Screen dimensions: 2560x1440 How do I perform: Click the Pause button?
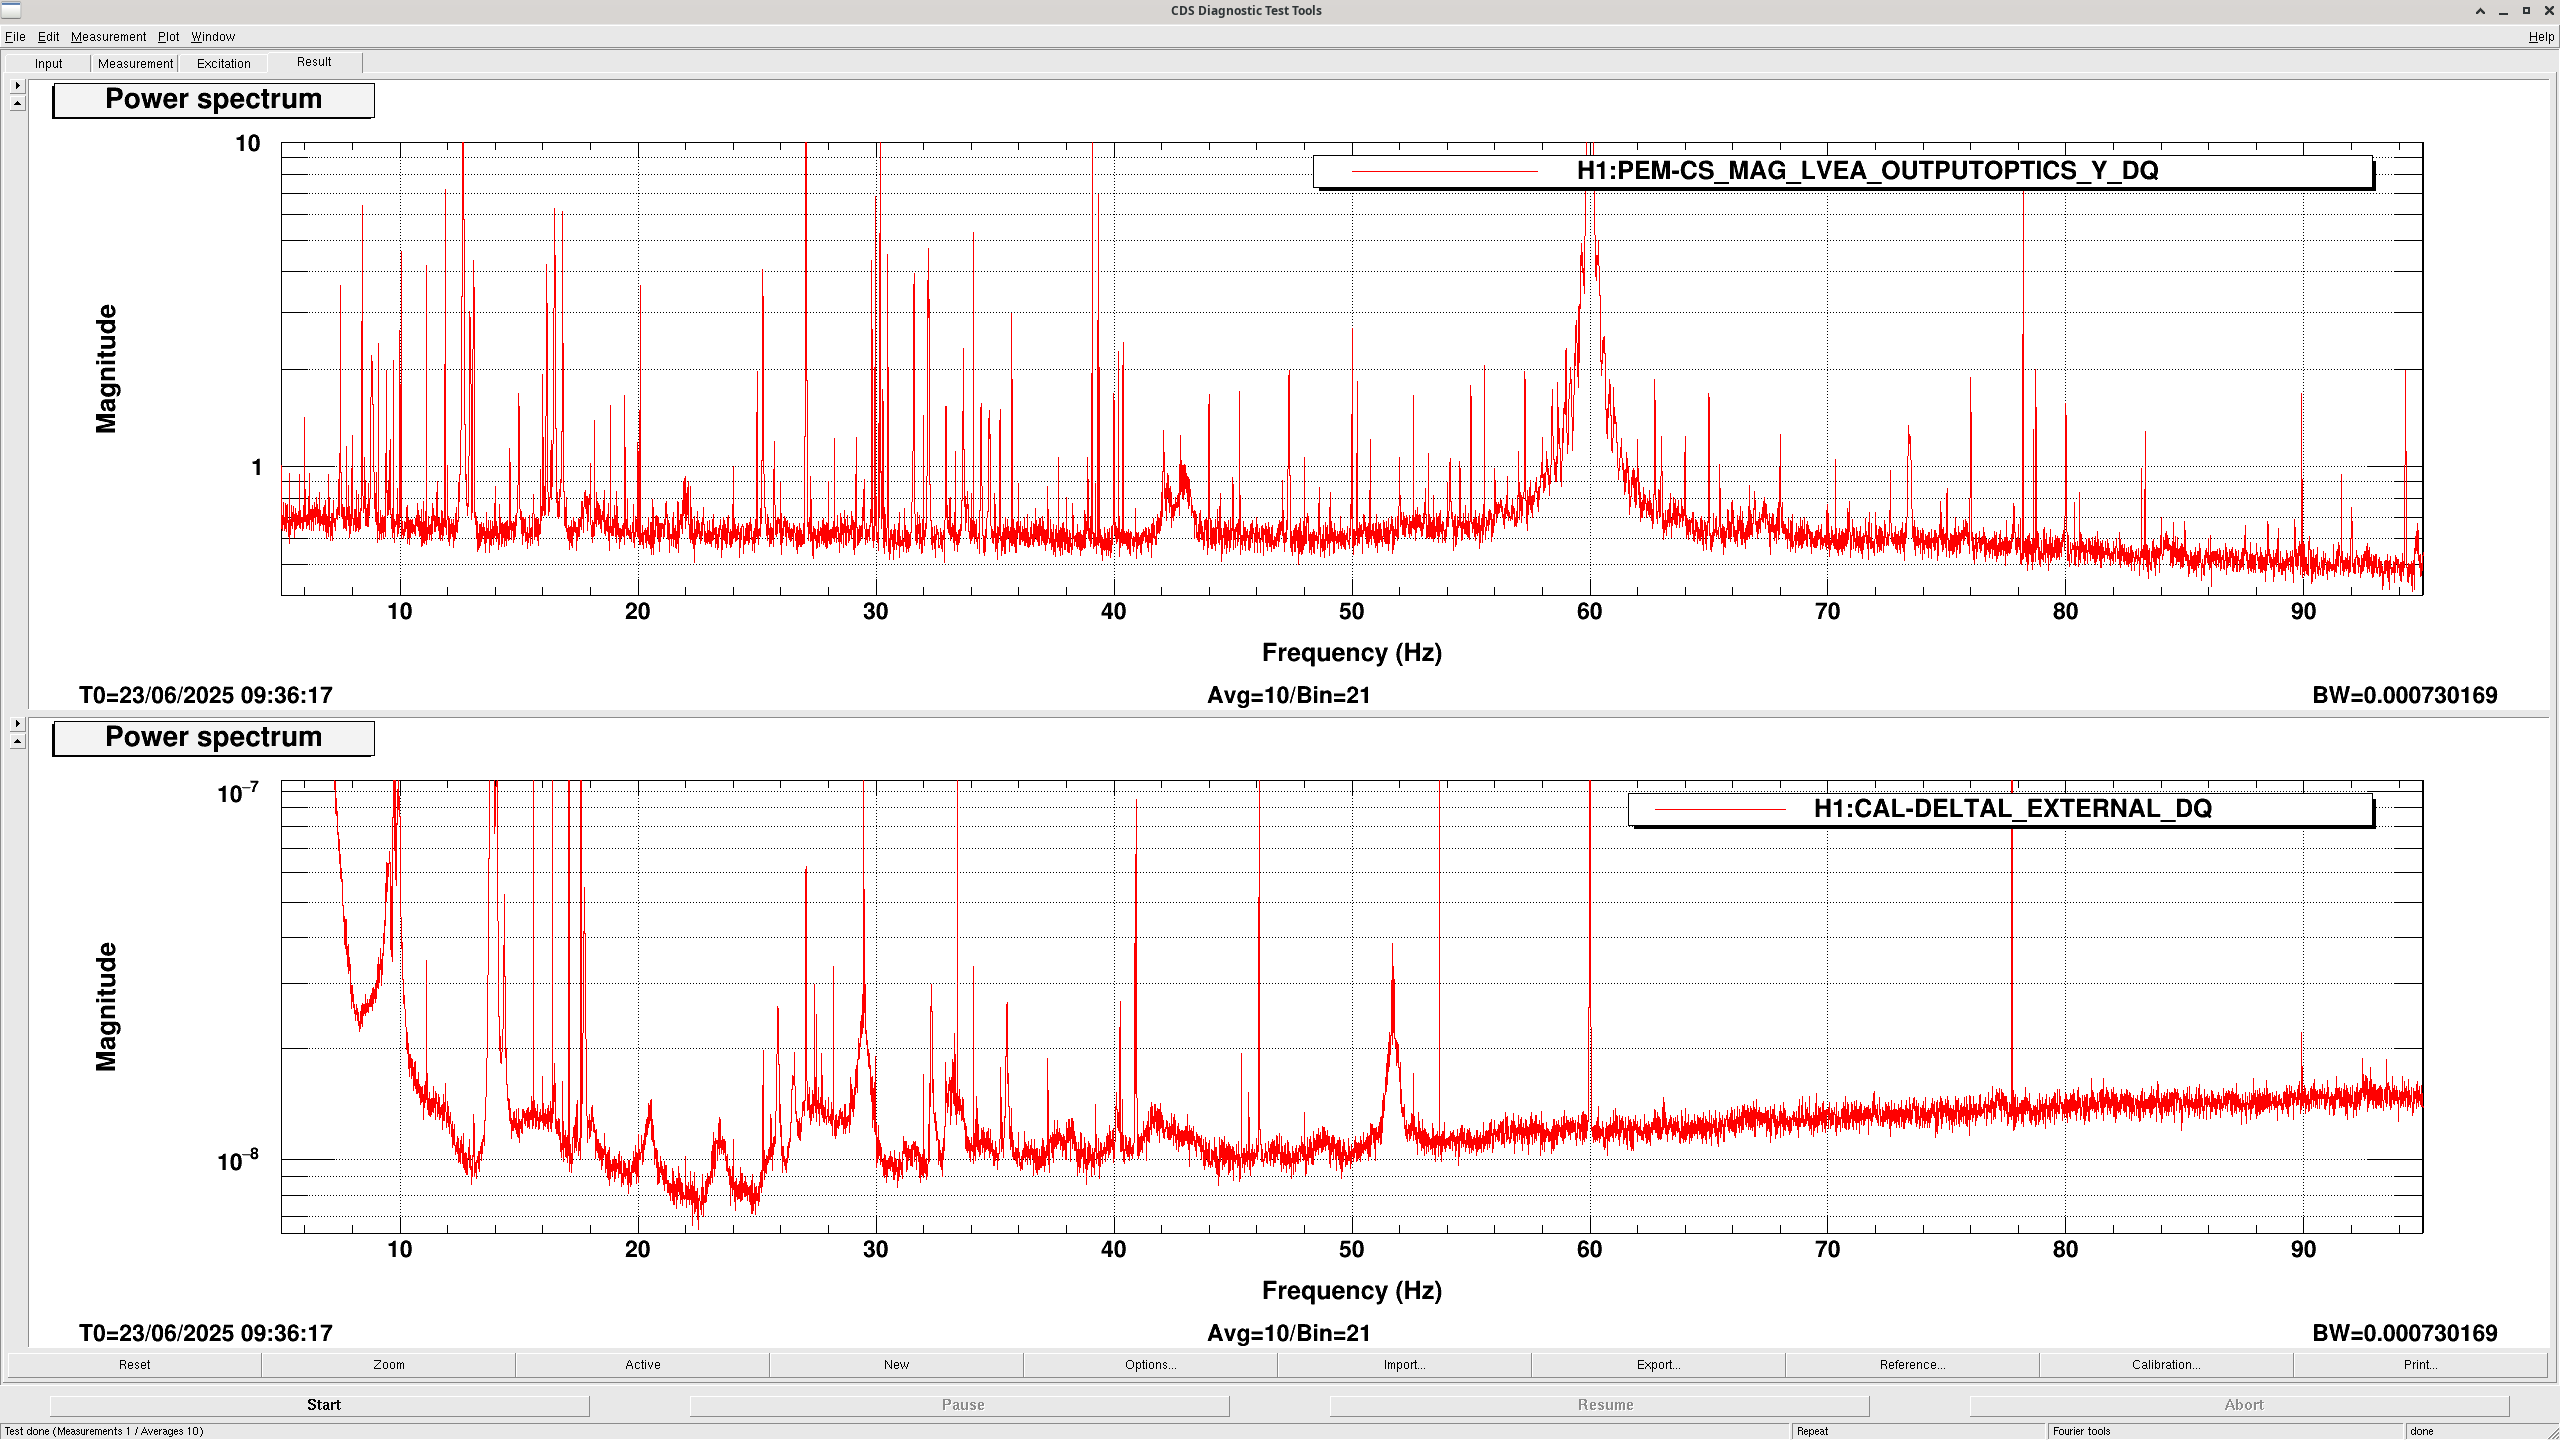[x=960, y=1405]
